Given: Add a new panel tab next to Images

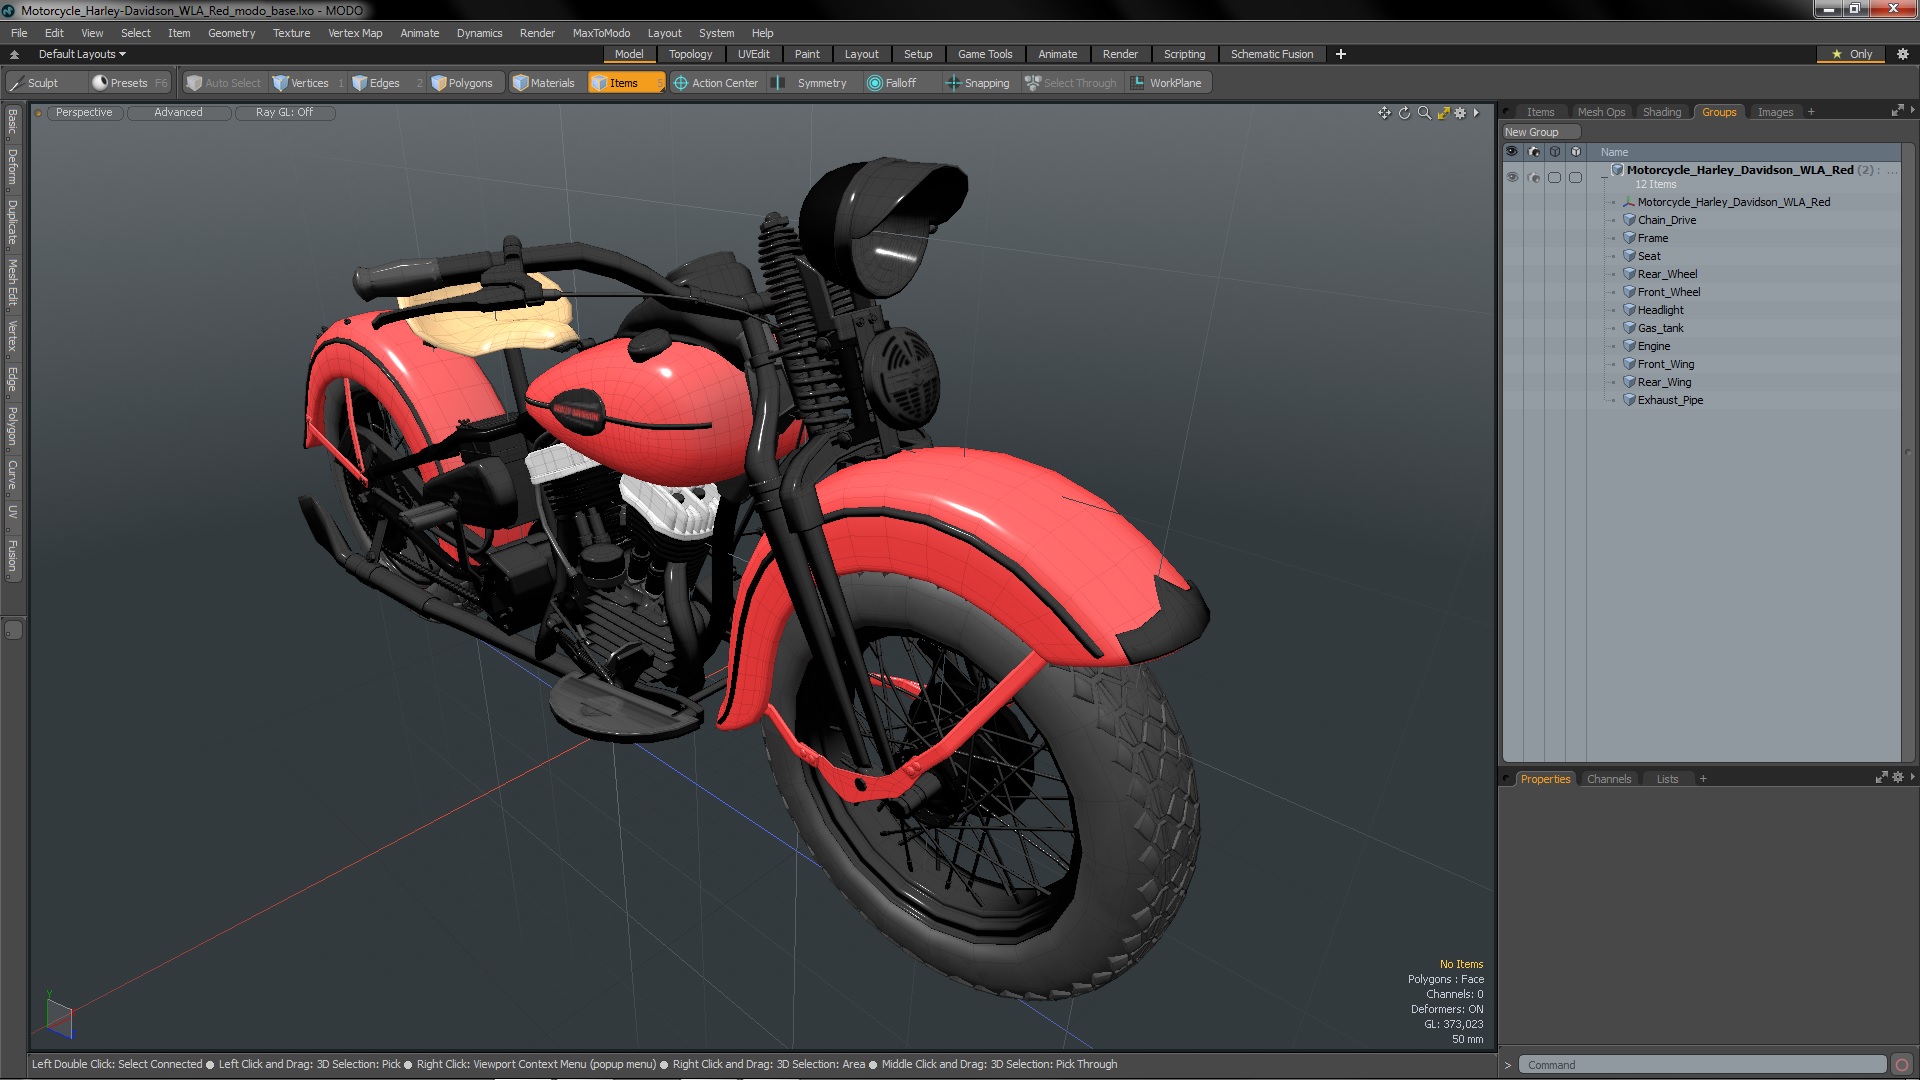Looking at the screenshot, I should coord(1811,112).
